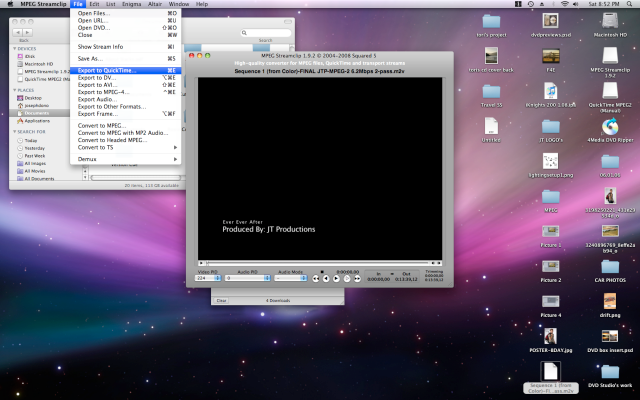Click the Finder horizontal scrollbar
This screenshot has width=640, height=400.
[136, 178]
